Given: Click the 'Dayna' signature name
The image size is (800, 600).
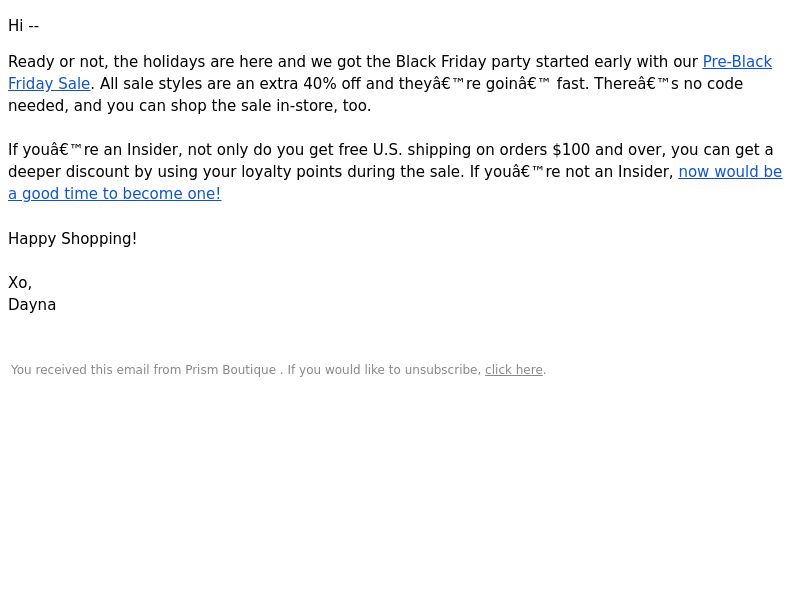Looking at the screenshot, I should tap(32, 305).
